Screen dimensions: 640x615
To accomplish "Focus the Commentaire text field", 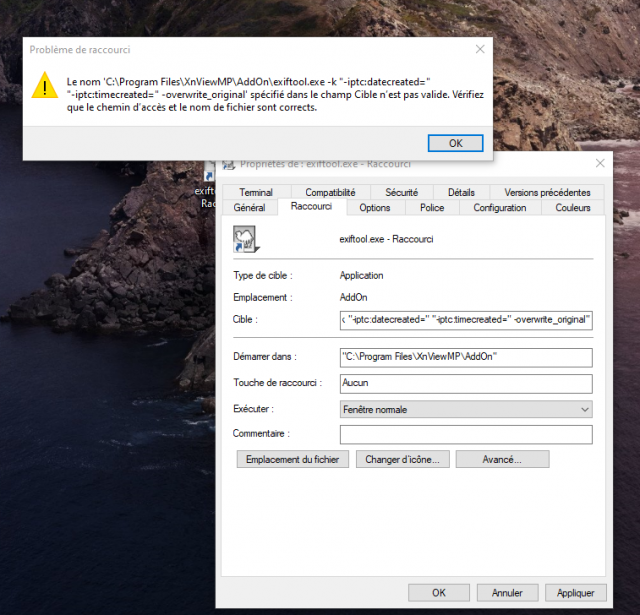I will click(466, 434).
